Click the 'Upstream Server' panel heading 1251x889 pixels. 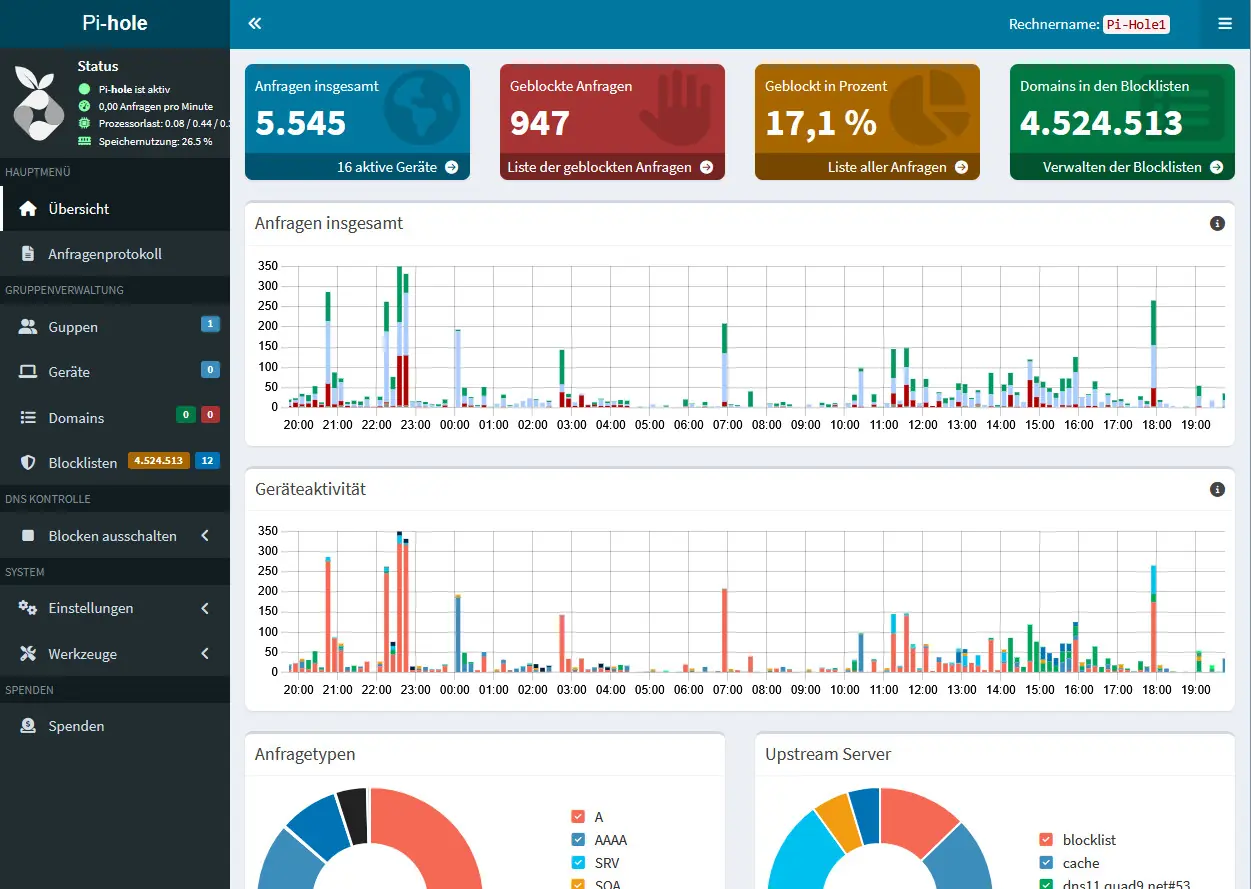pos(828,754)
